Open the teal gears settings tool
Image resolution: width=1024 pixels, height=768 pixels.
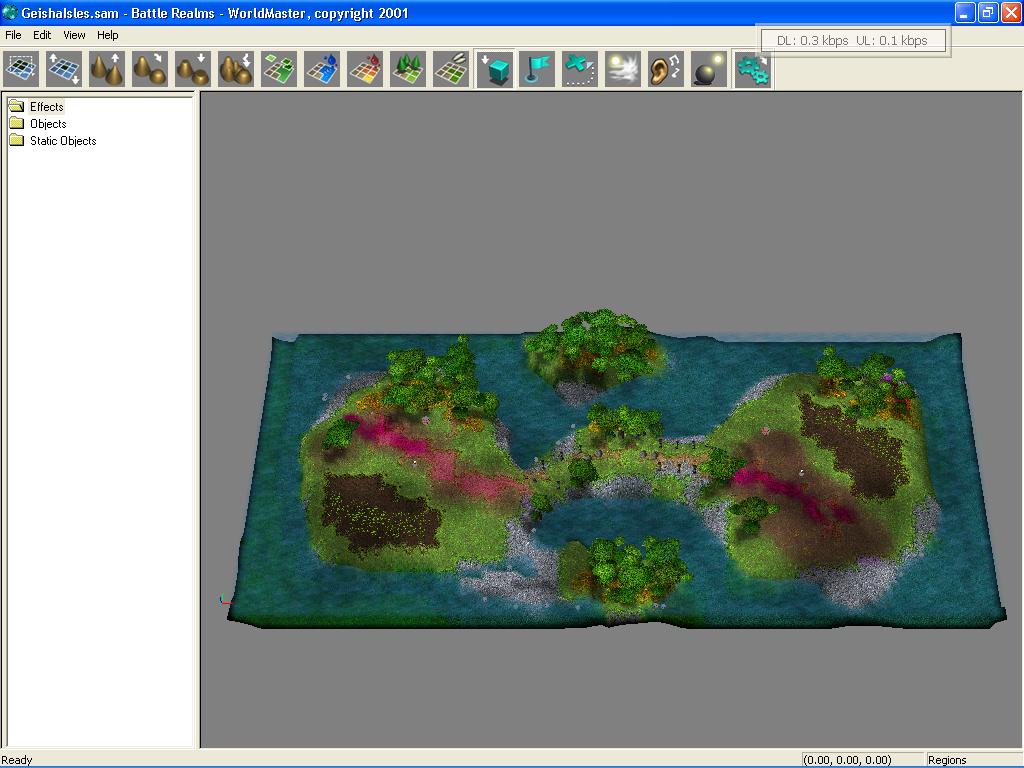coord(752,69)
